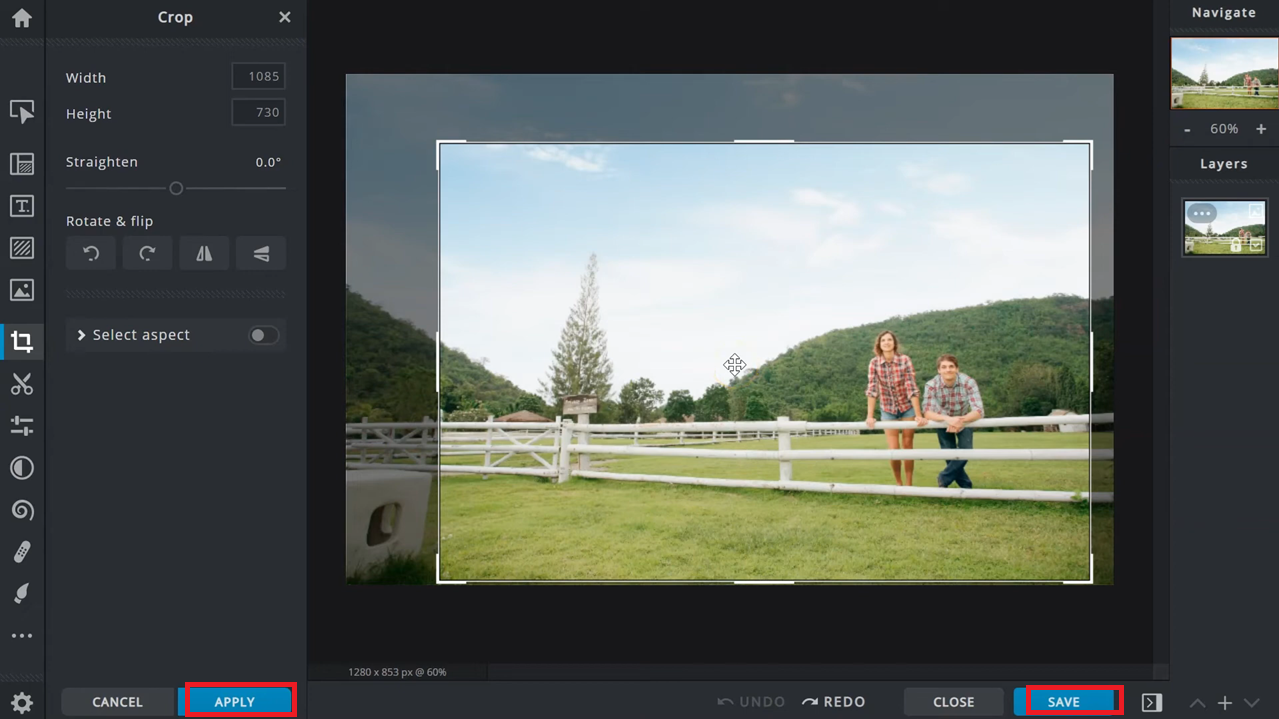Click the Straighten slider handle
The image size is (1279, 719).
[176, 188]
